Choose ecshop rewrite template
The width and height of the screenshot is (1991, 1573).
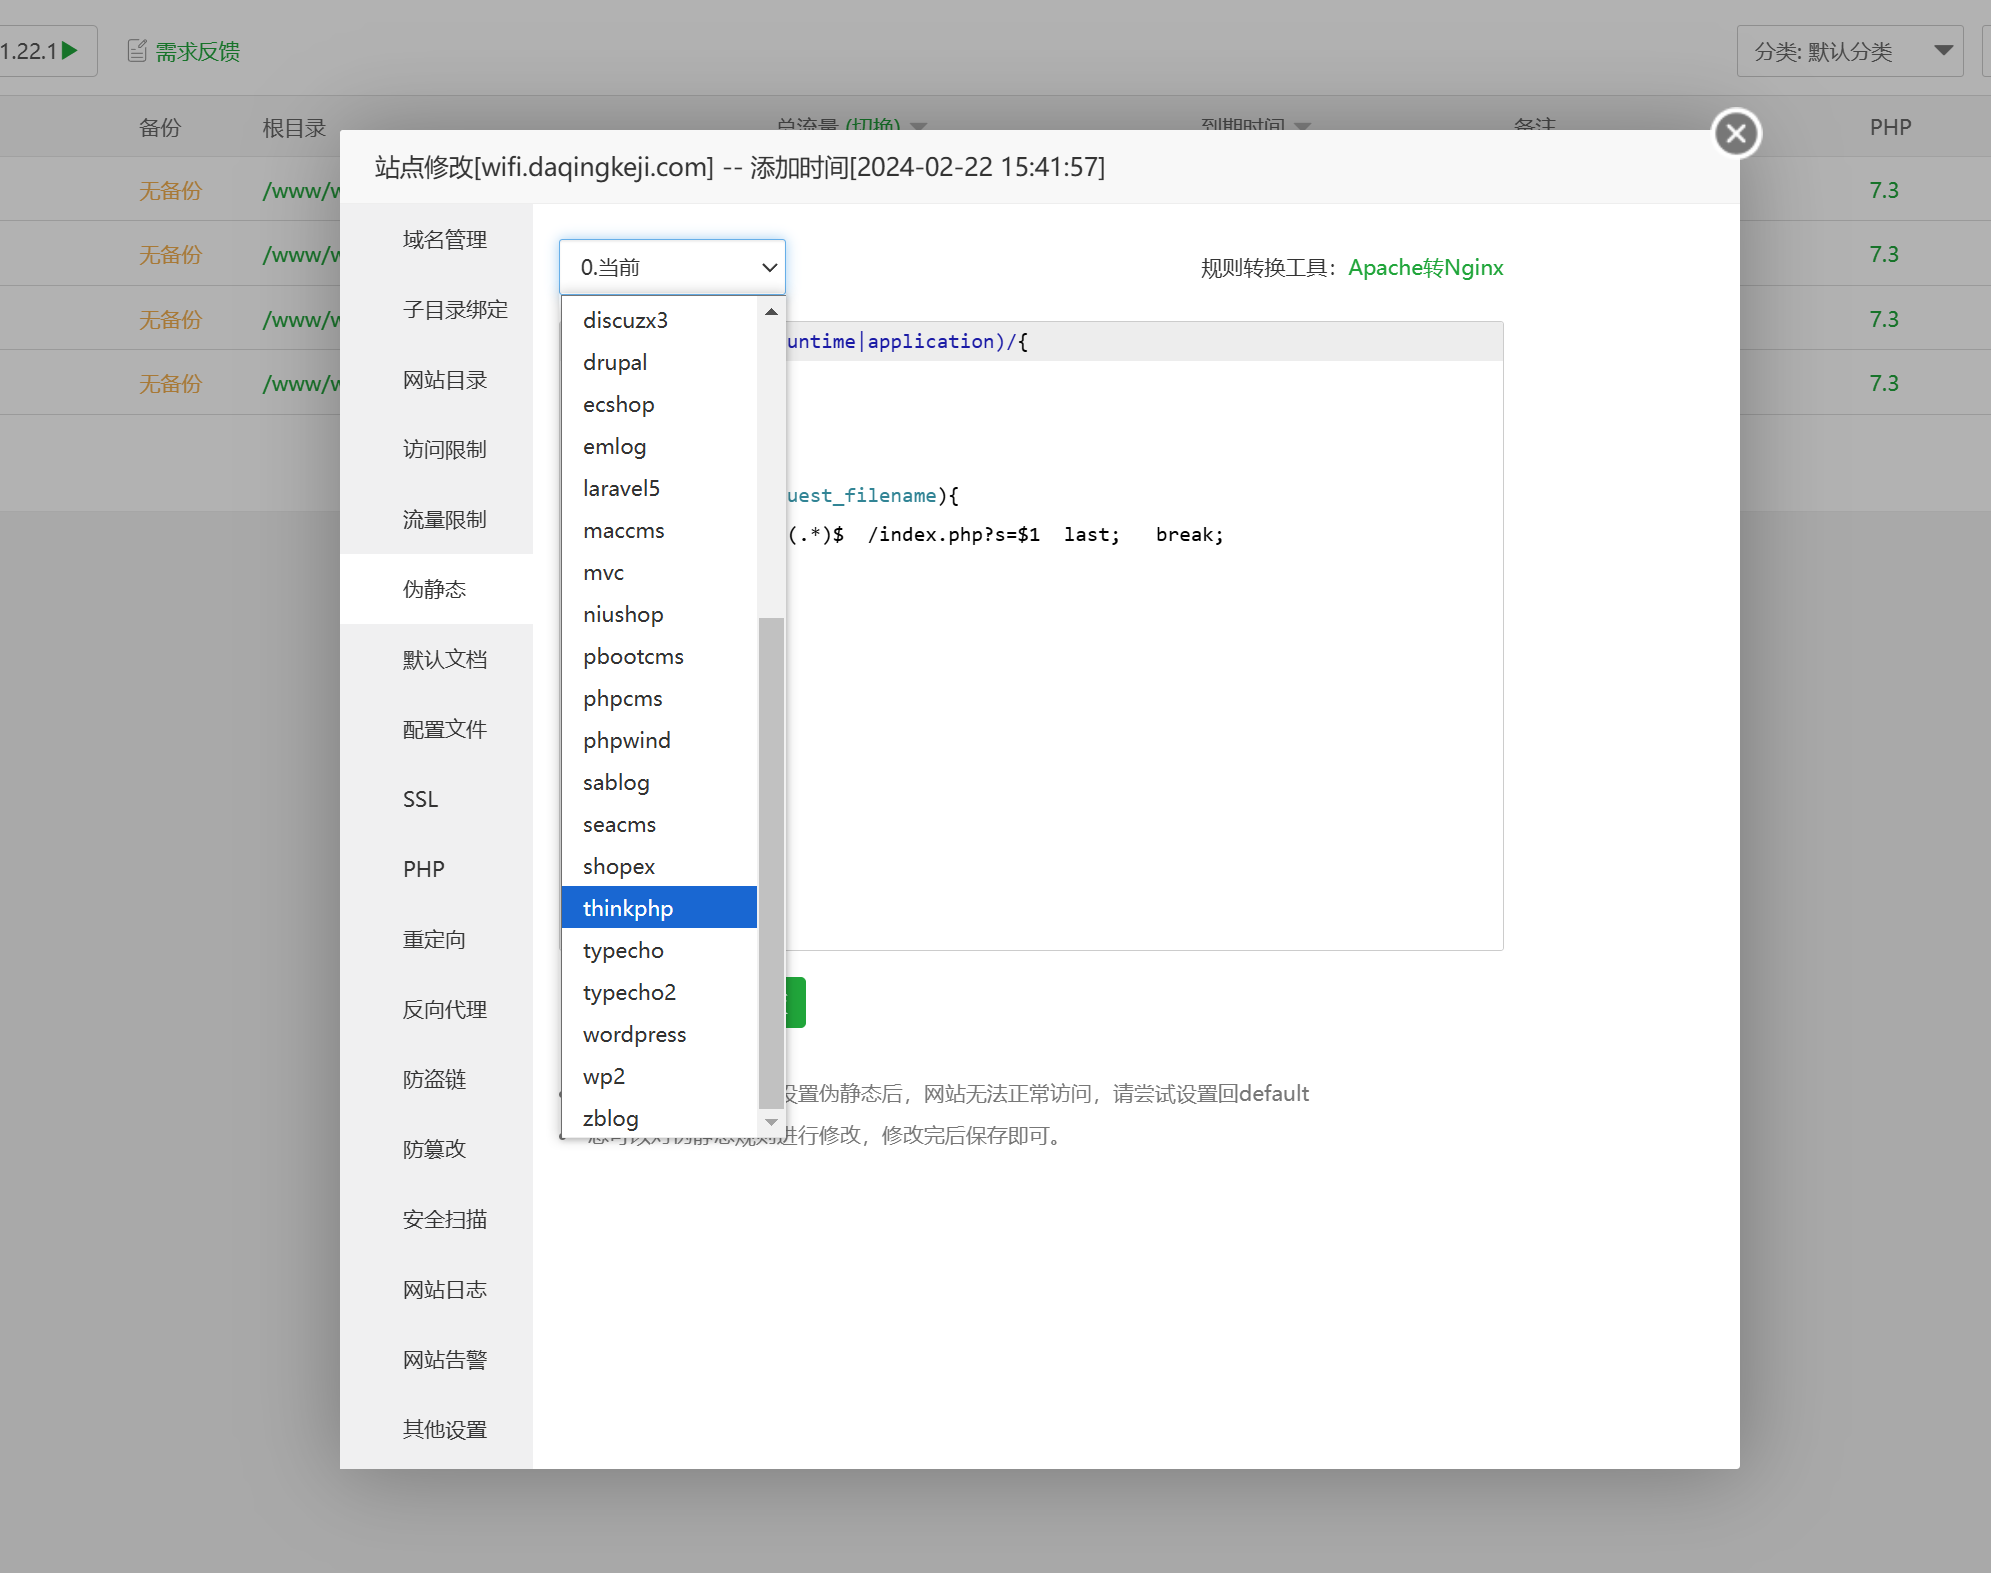(x=659, y=404)
